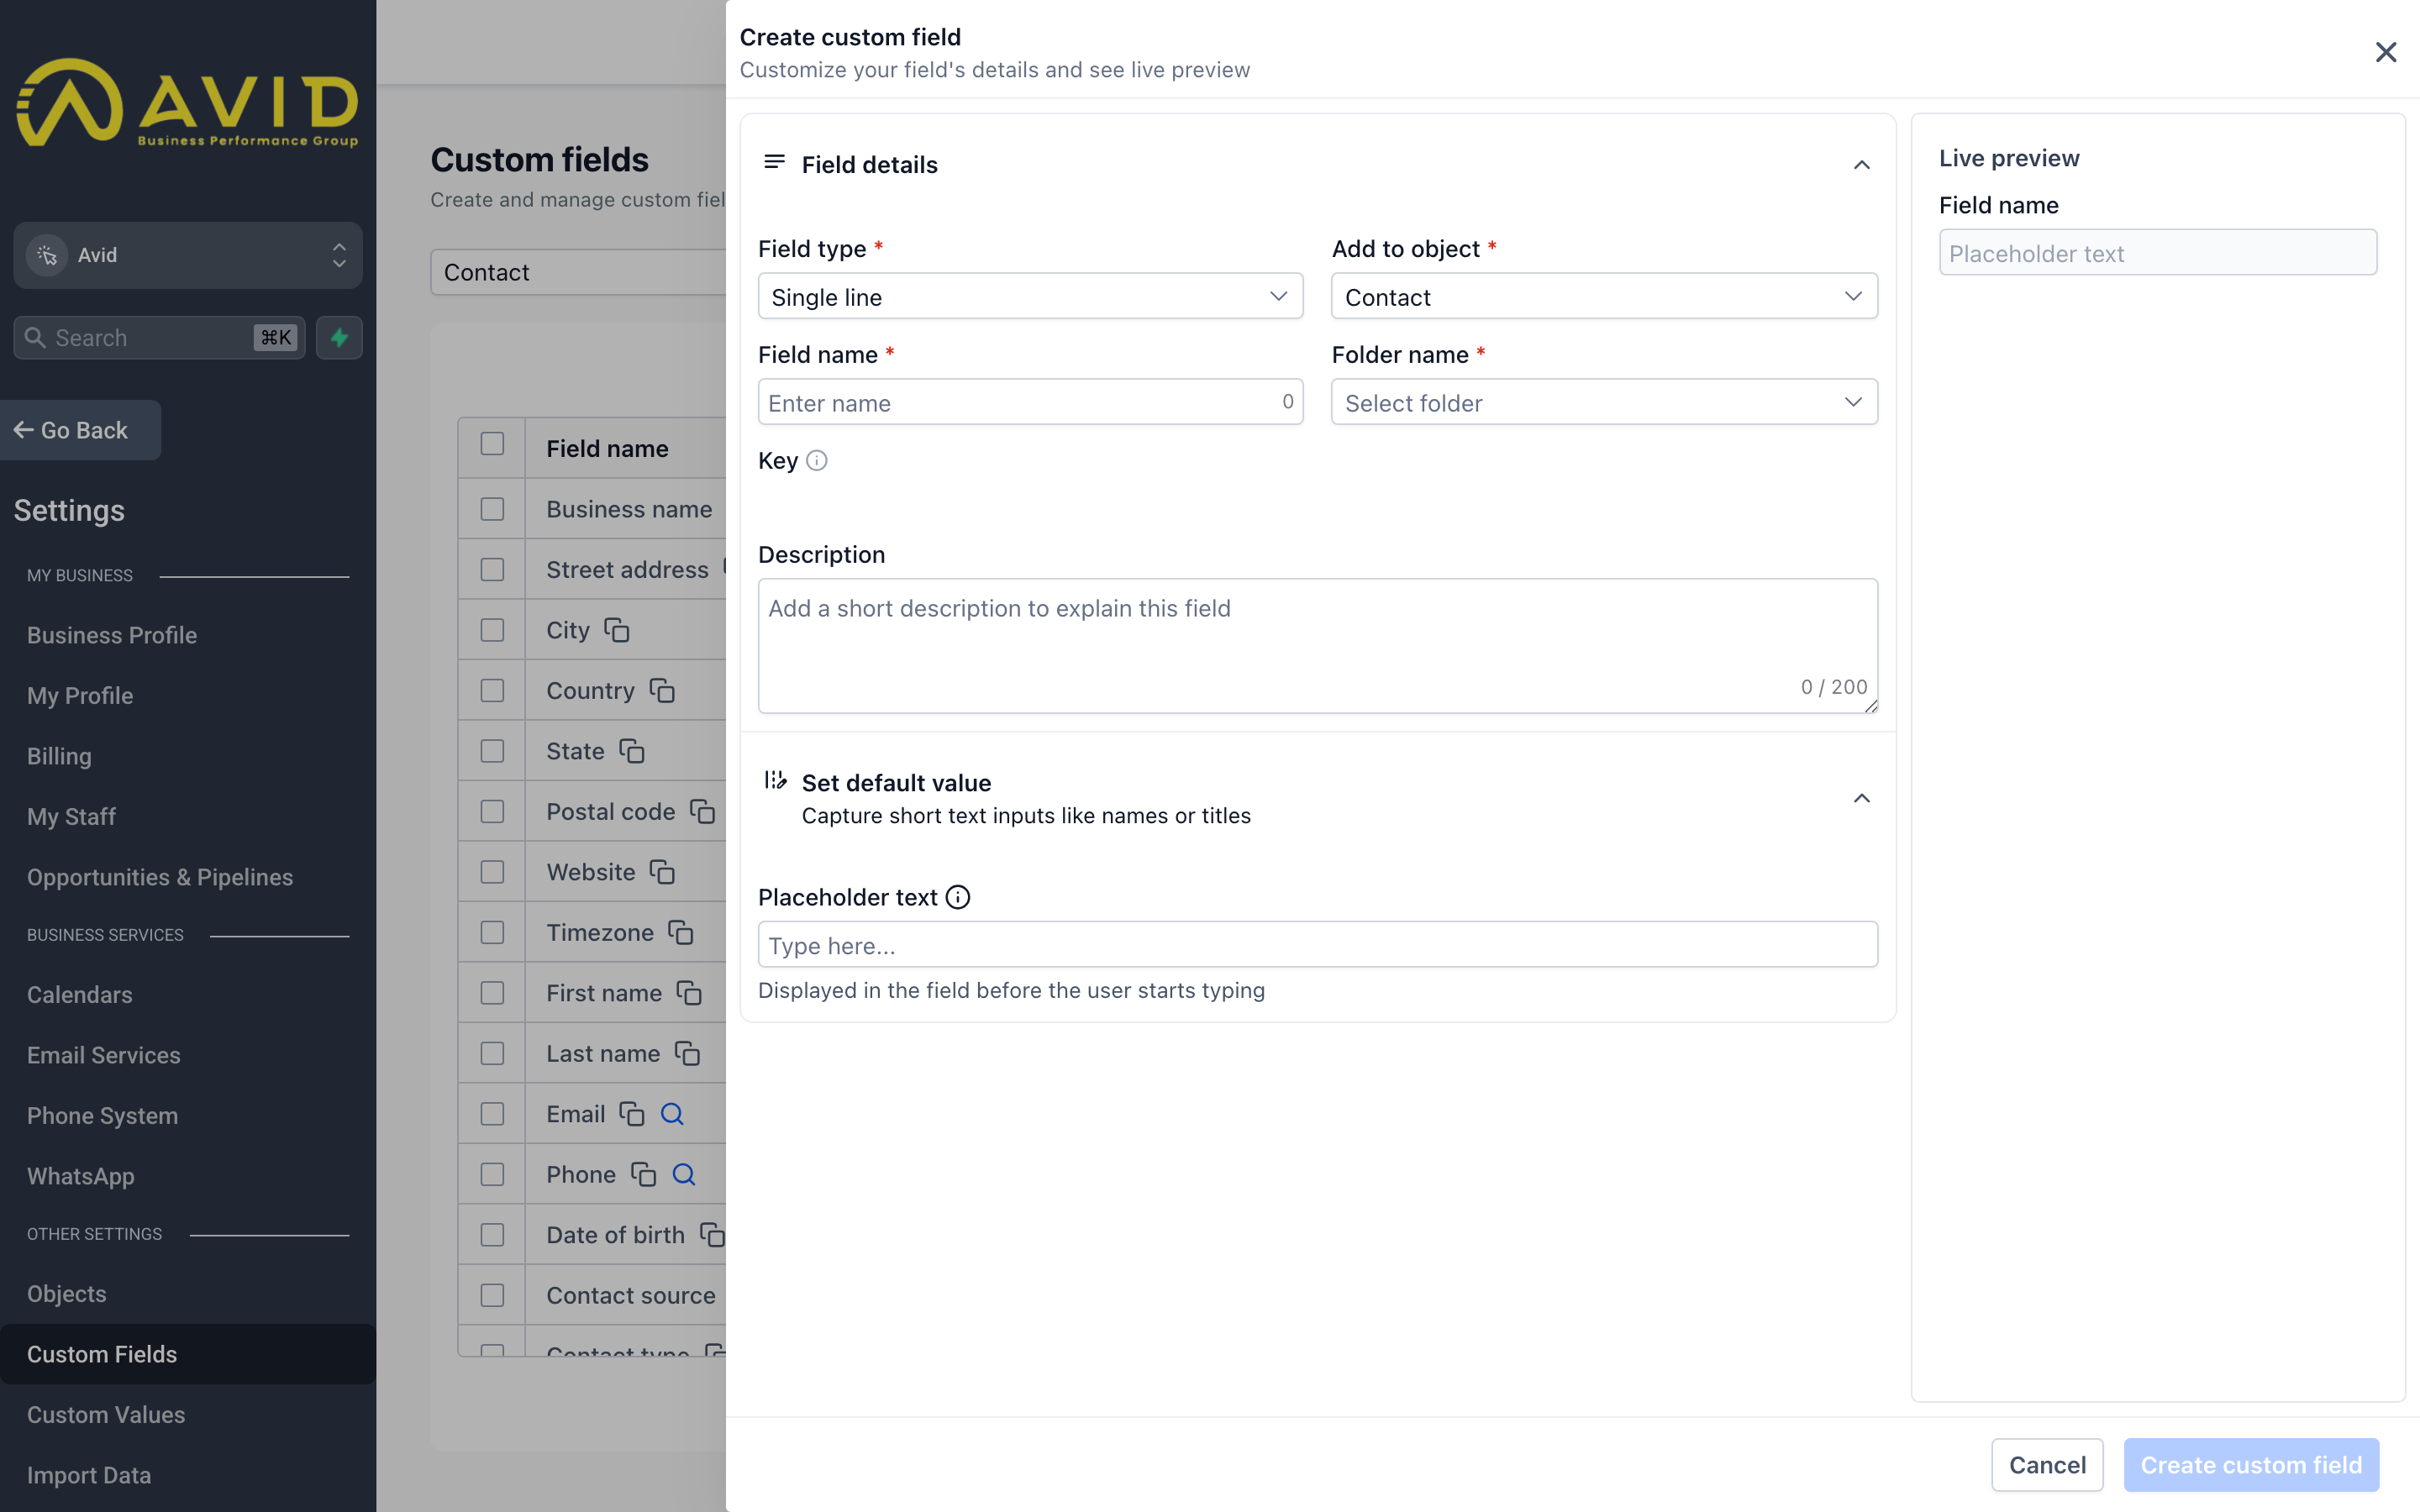Screen dimensions: 2420x1512
Task: Collapse the Set default value section
Action: [x=1861, y=798]
